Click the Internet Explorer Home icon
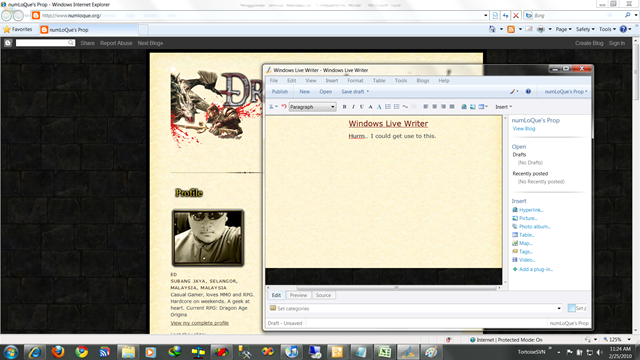 pos(492,29)
